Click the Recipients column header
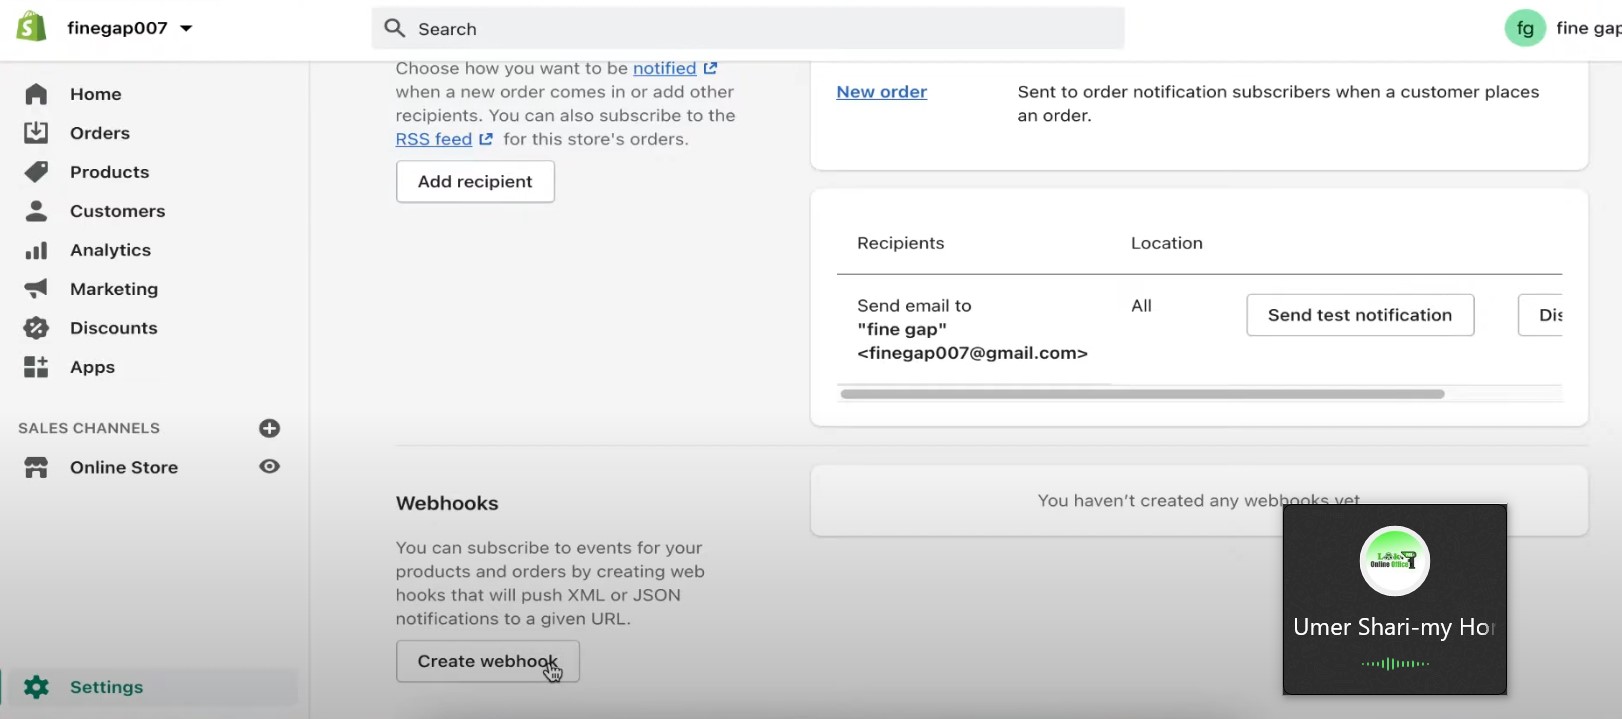The image size is (1622, 719). coord(901,243)
